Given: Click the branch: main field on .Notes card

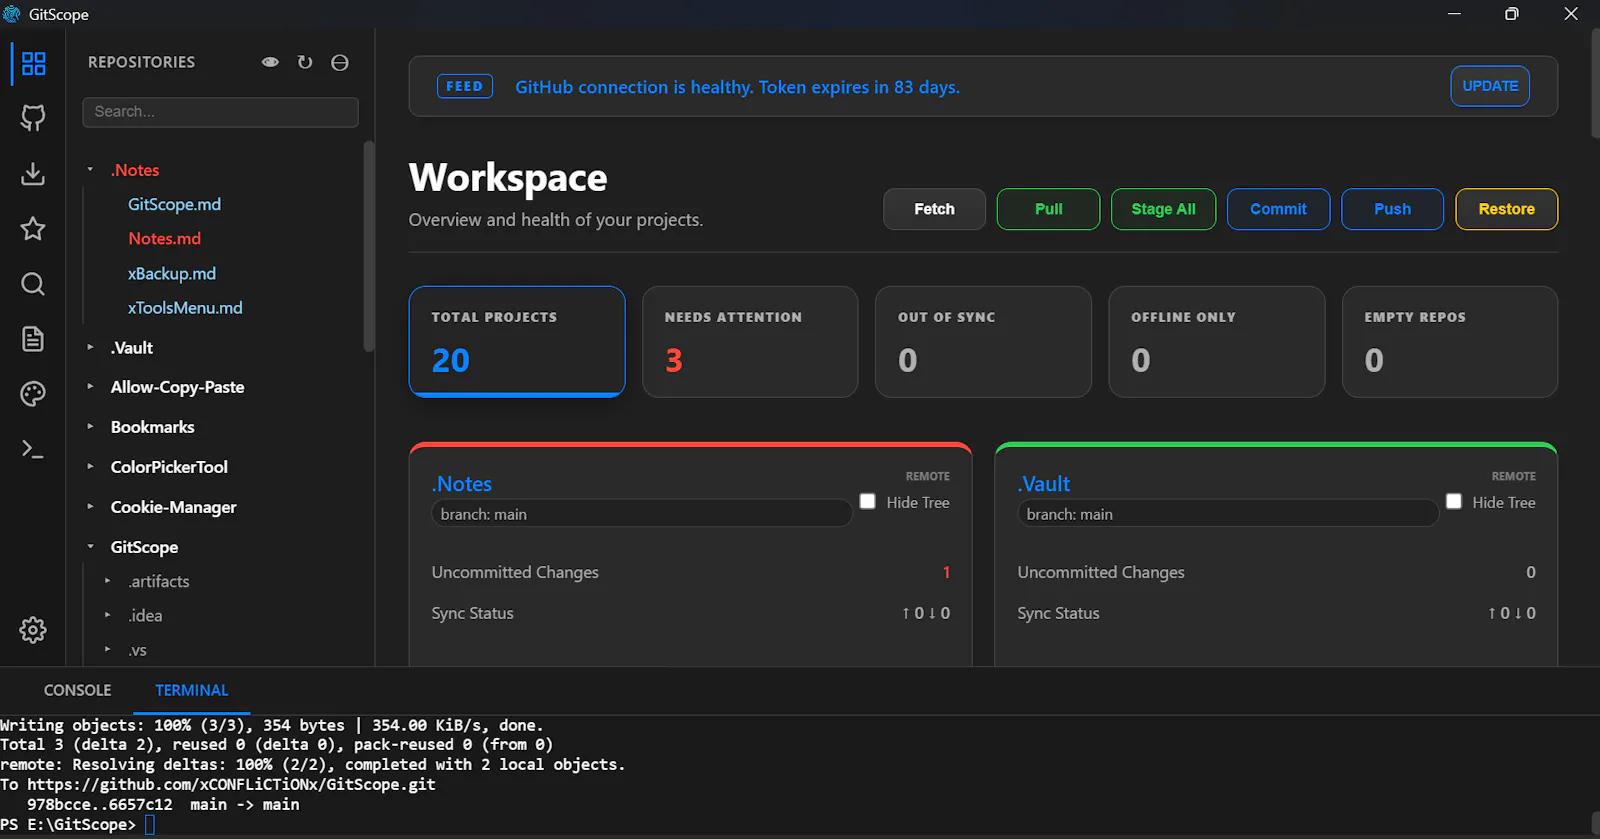Looking at the screenshot, I should (641, 514).
